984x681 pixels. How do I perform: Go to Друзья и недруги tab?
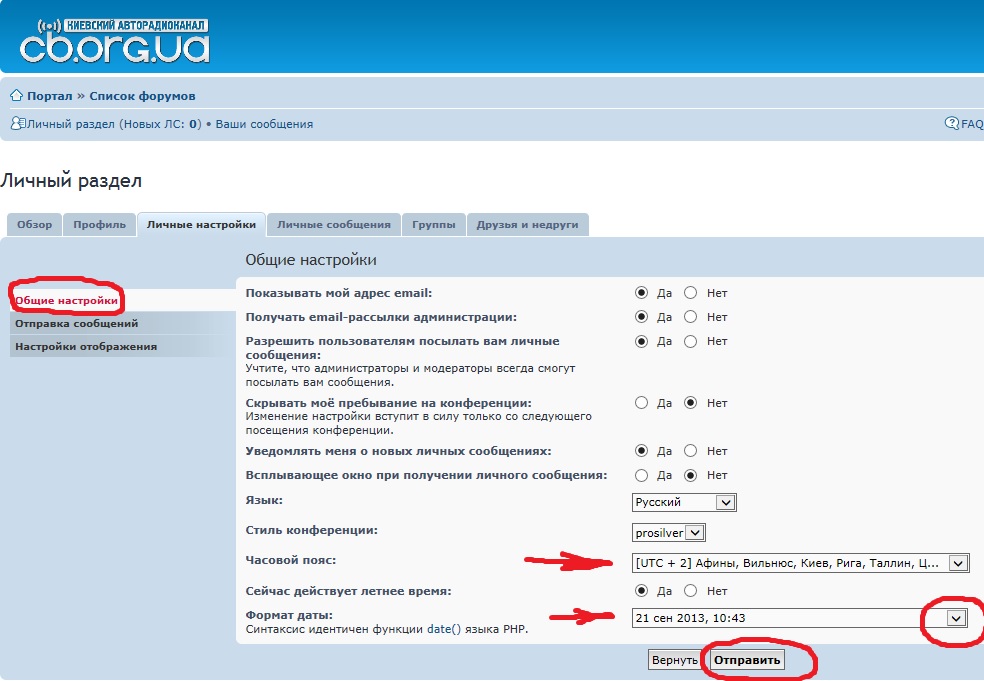click(527, 225)
